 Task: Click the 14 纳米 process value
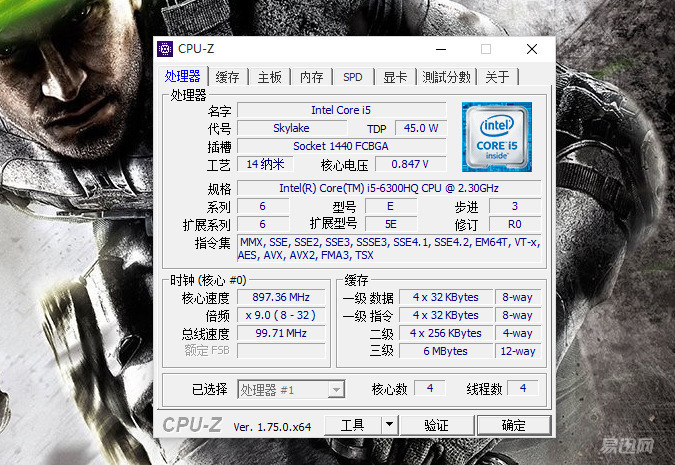pos(265,164)
